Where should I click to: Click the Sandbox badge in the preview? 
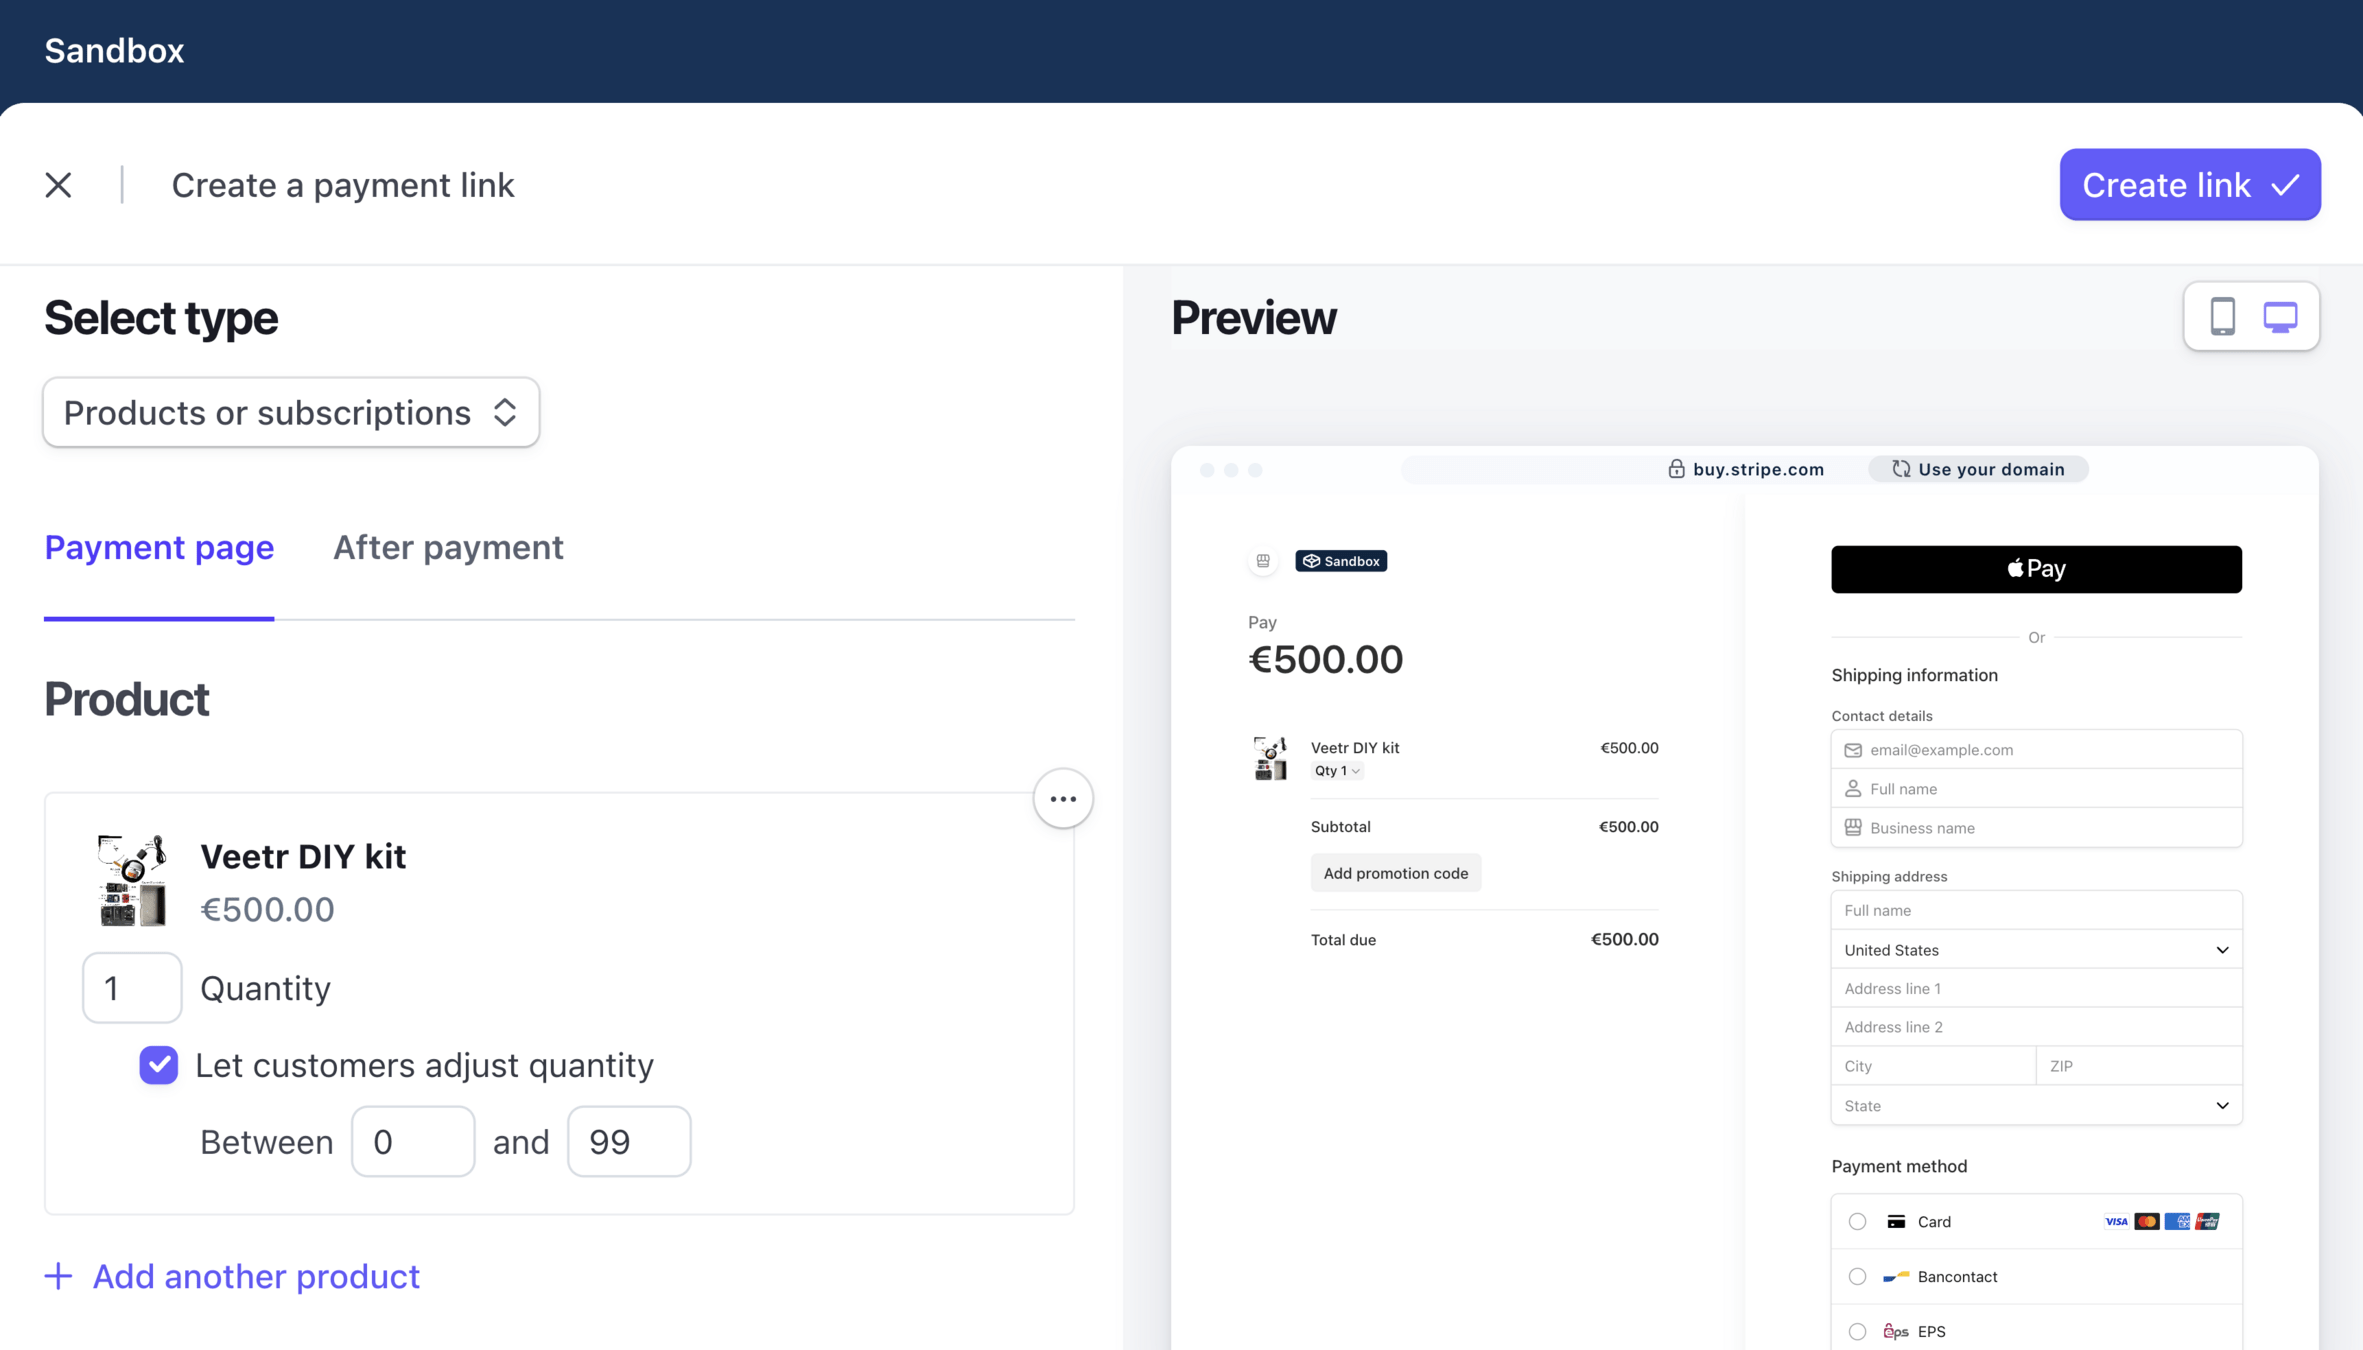tap(1341, 561)
